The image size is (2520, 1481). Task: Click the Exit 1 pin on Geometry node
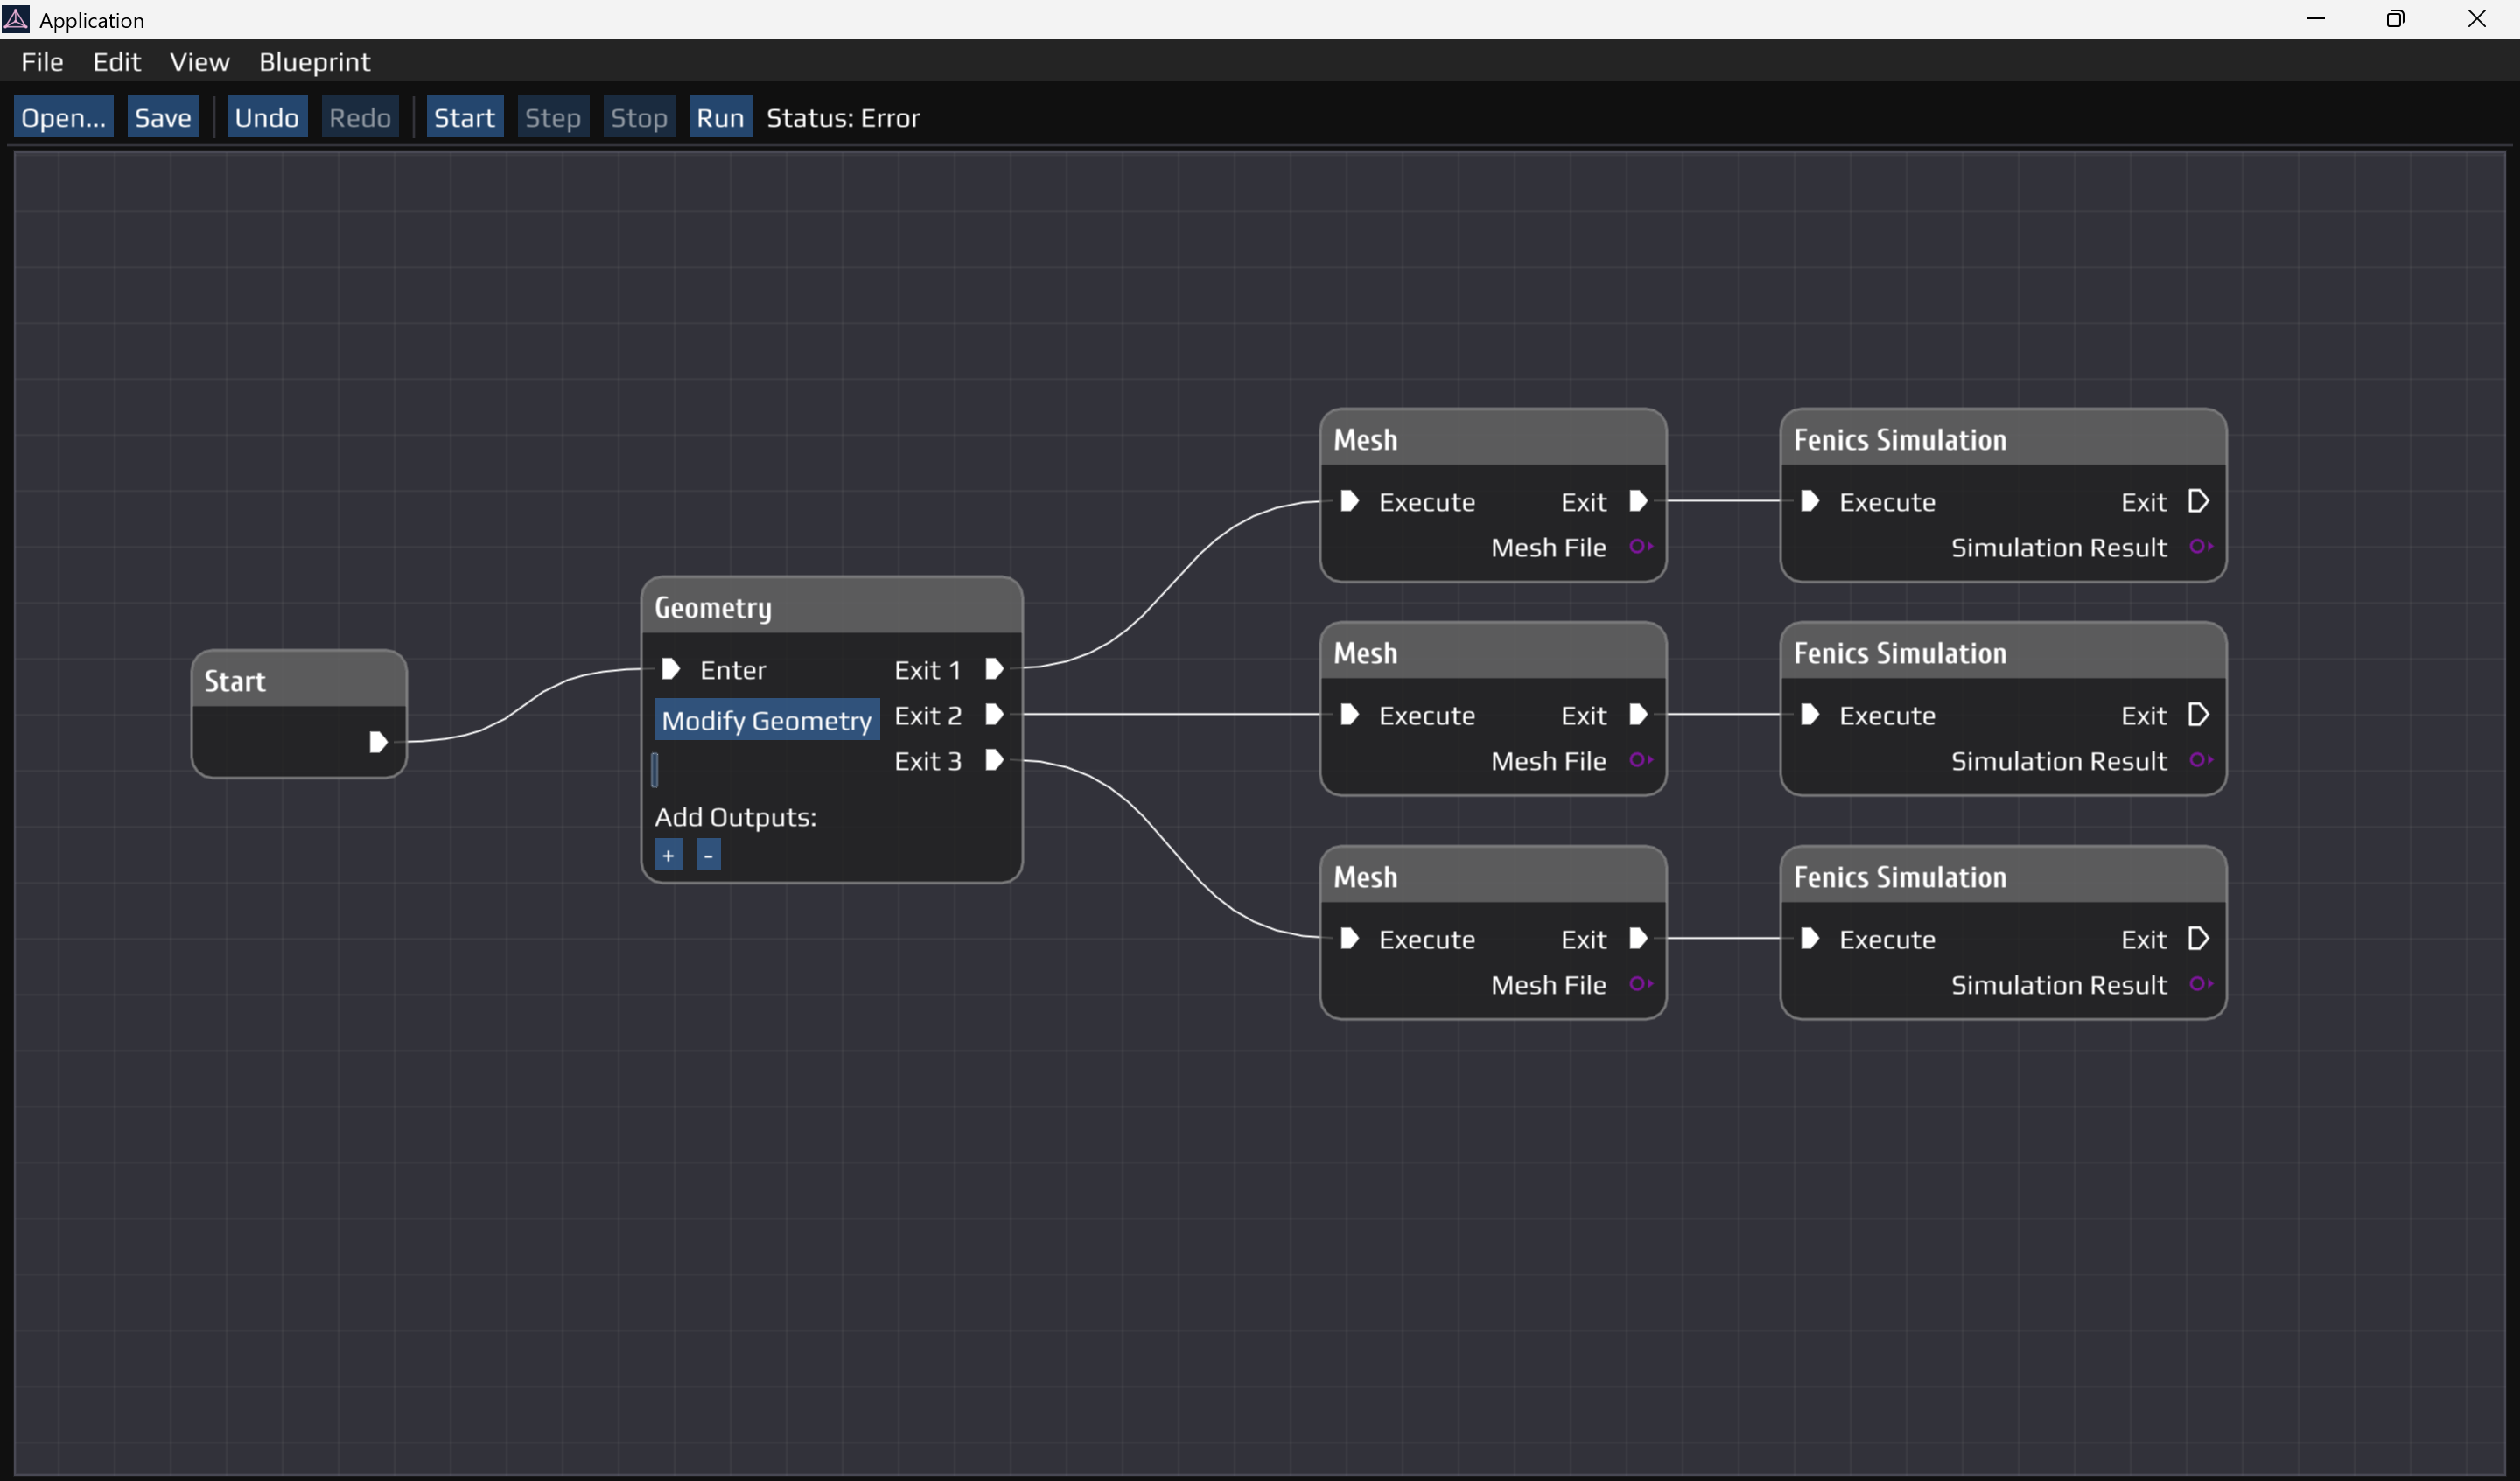(994, 669)
